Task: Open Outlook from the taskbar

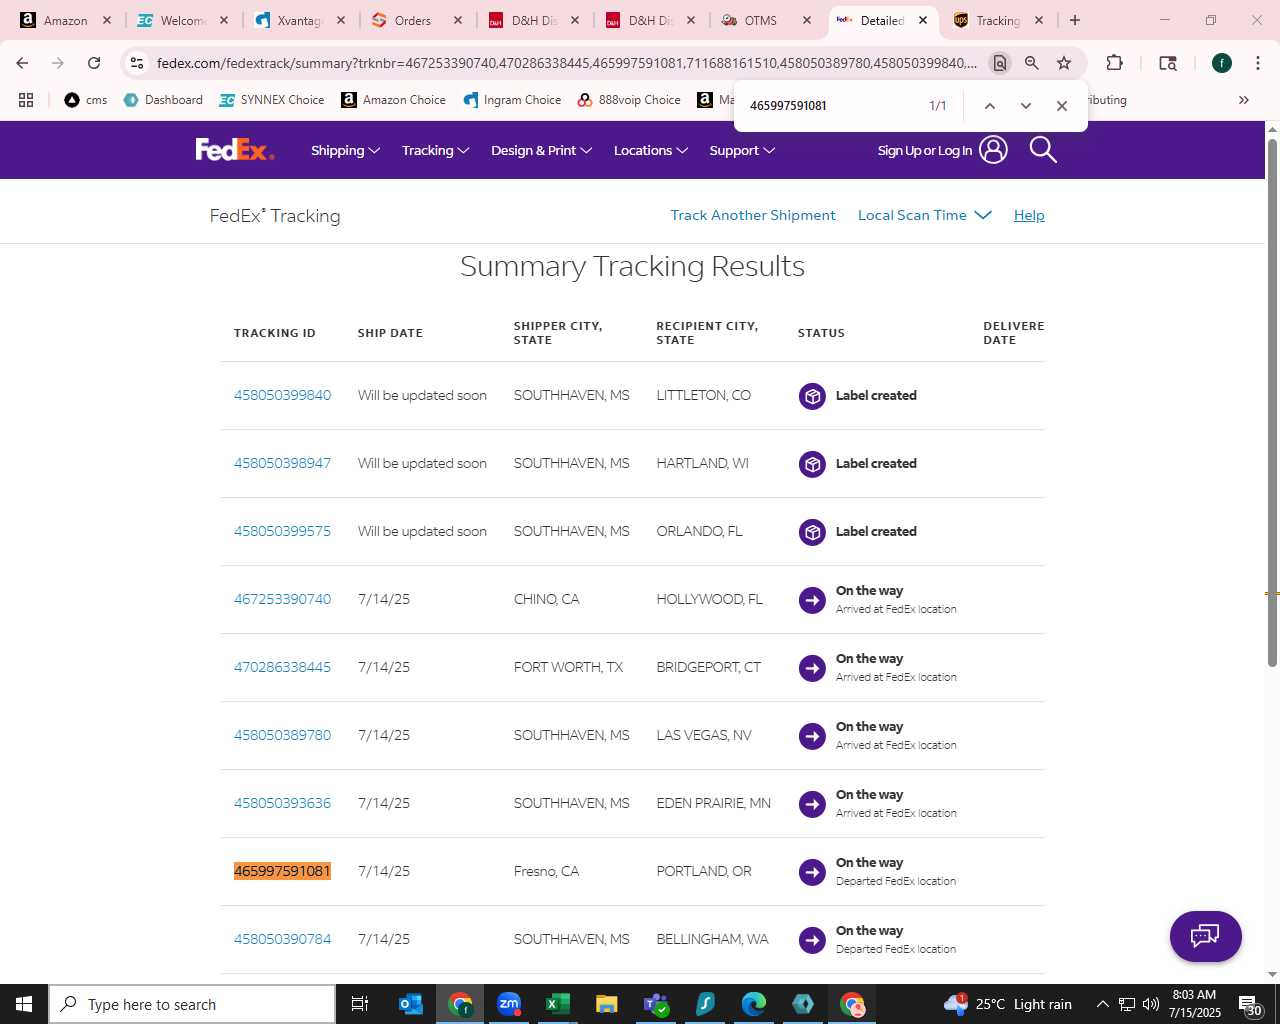Action: [411, 1004]
